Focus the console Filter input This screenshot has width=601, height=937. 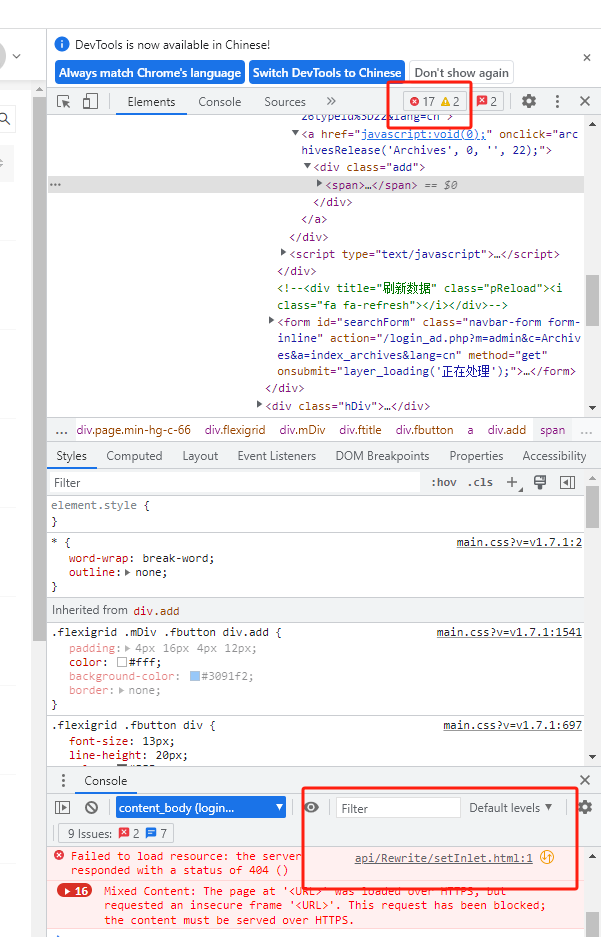point(398,808)
